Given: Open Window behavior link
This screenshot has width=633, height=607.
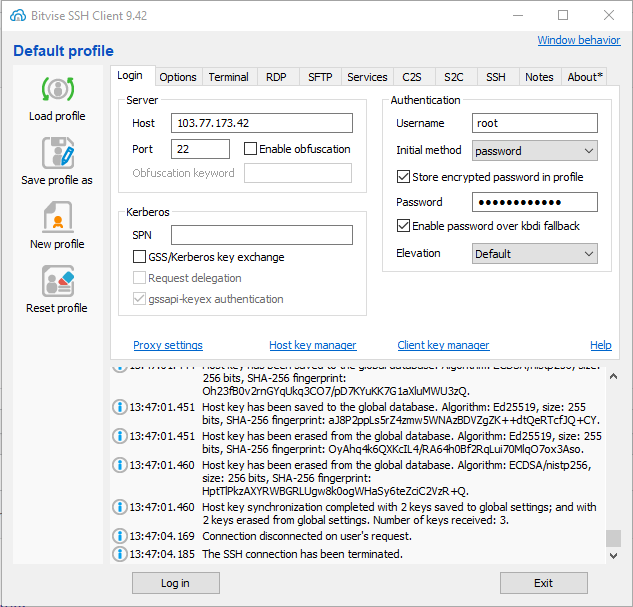Looking at the screenshot, I should point(579,40).
